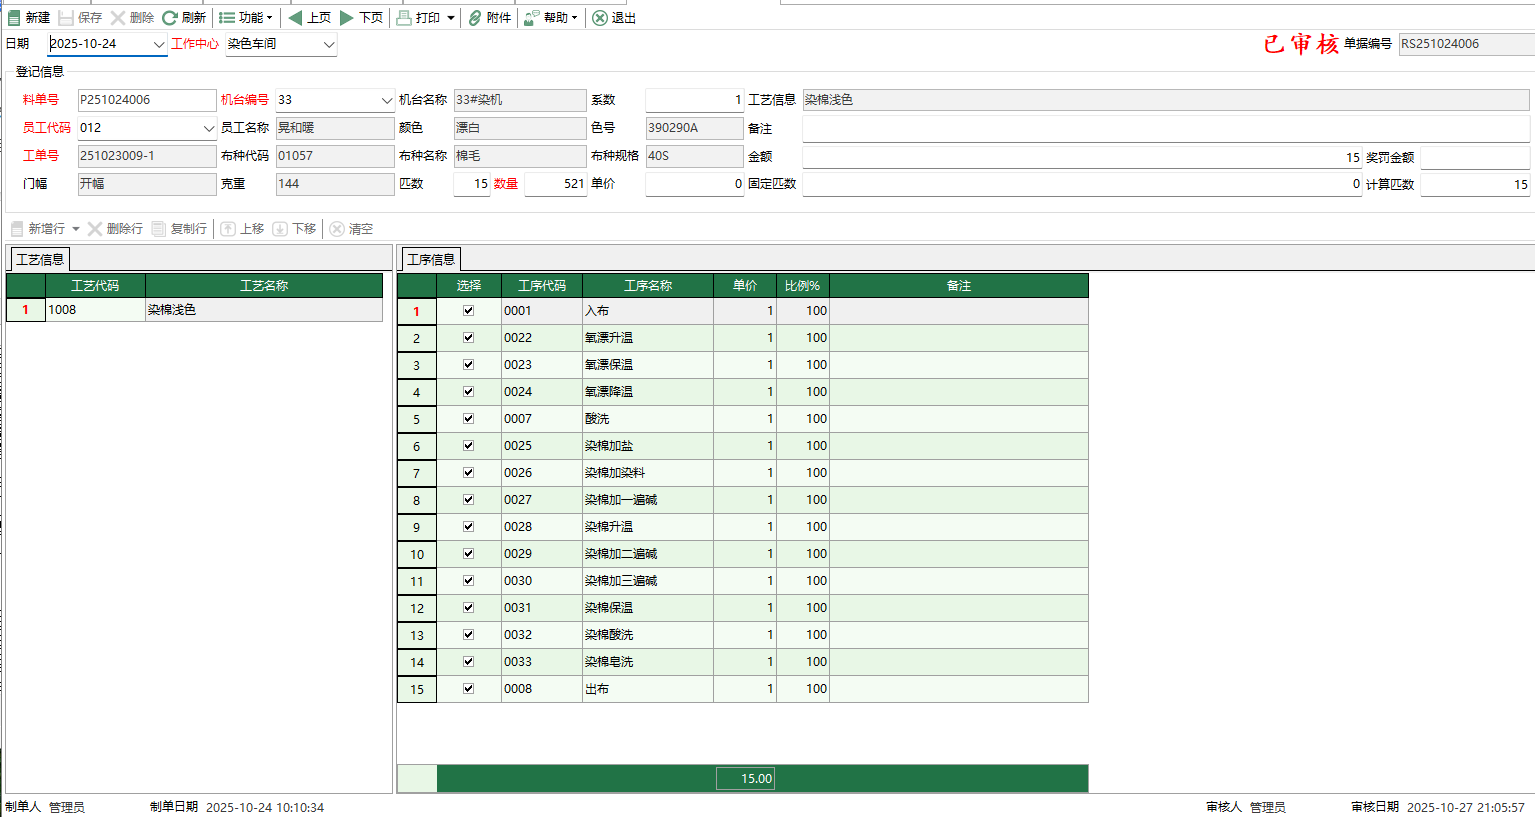Toggle selection of the 酸洗 process row
This screenshot has height=817, width=1535.
pos(469,418)
